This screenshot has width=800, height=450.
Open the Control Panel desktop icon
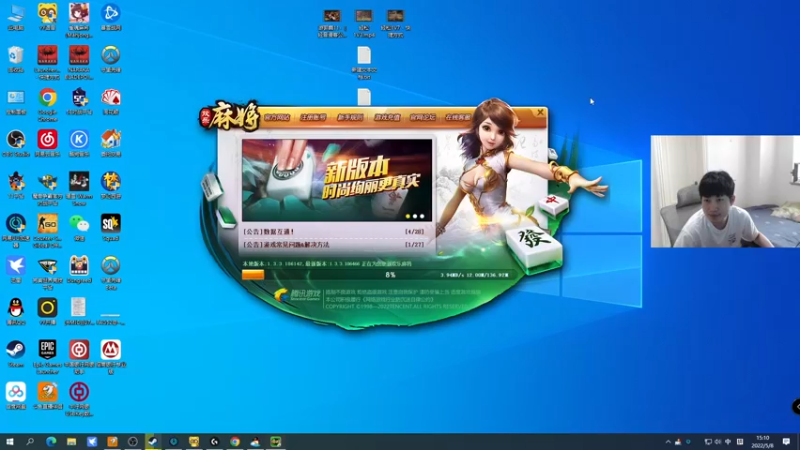point(16,98)
